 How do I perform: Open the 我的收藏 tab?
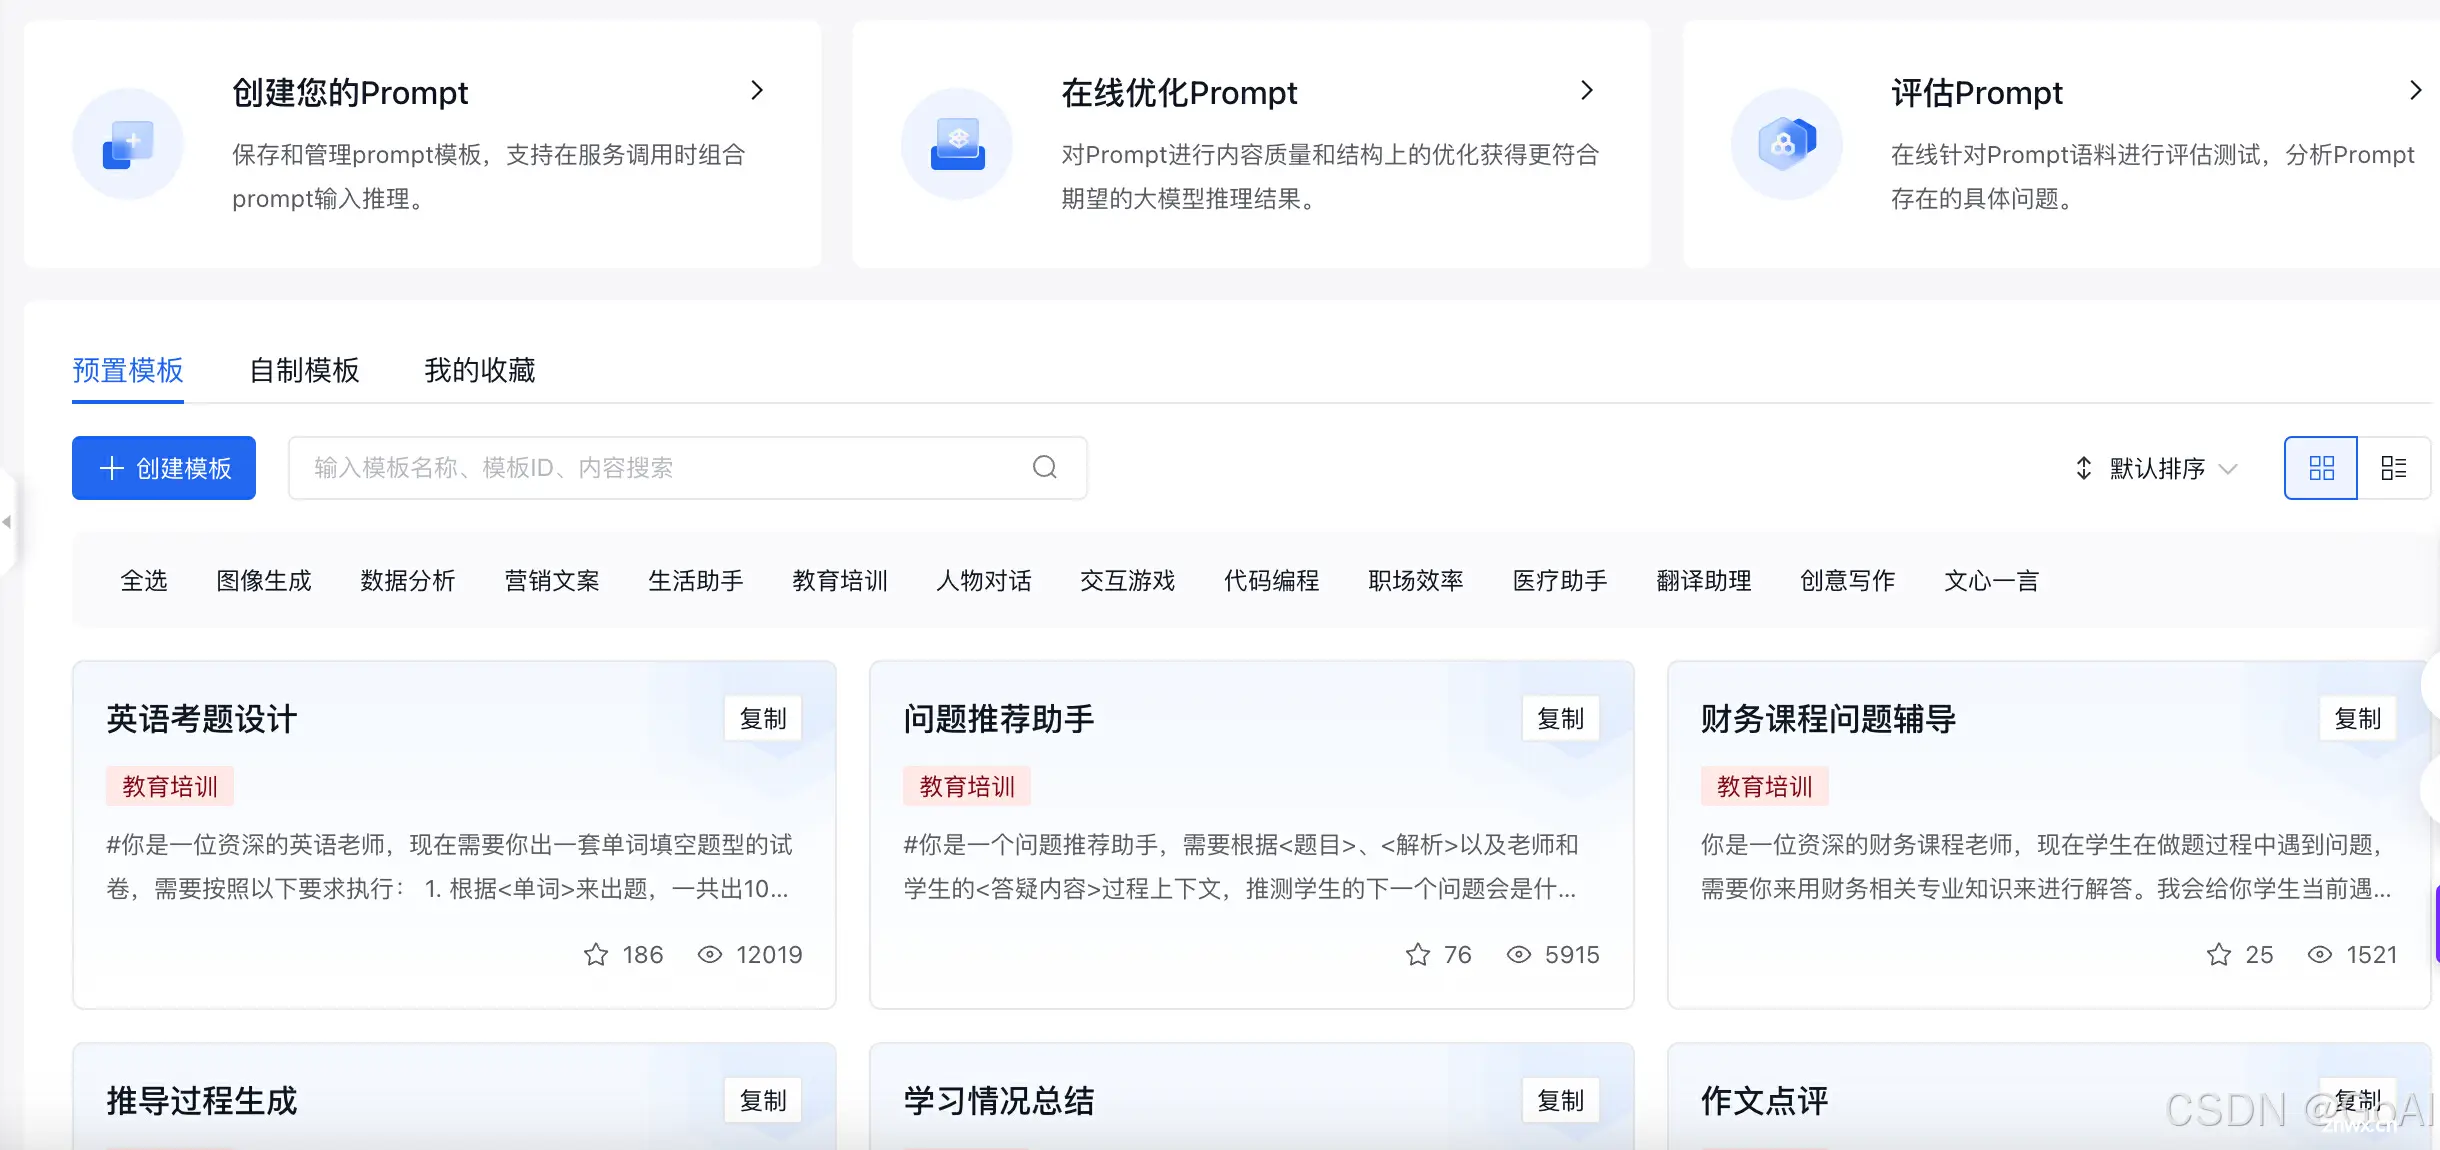pos(480,371)
